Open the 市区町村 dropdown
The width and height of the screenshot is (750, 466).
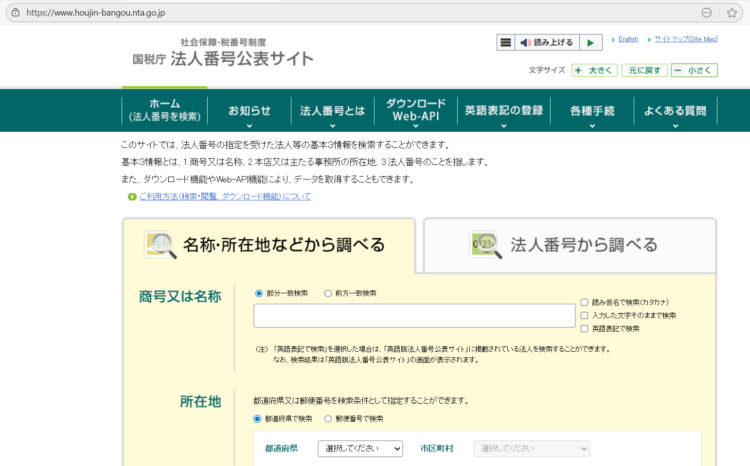[x=531, y=448]
